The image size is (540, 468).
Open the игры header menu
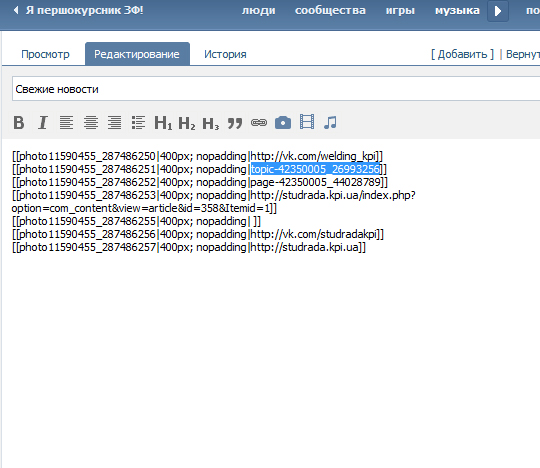click(400, 11)
